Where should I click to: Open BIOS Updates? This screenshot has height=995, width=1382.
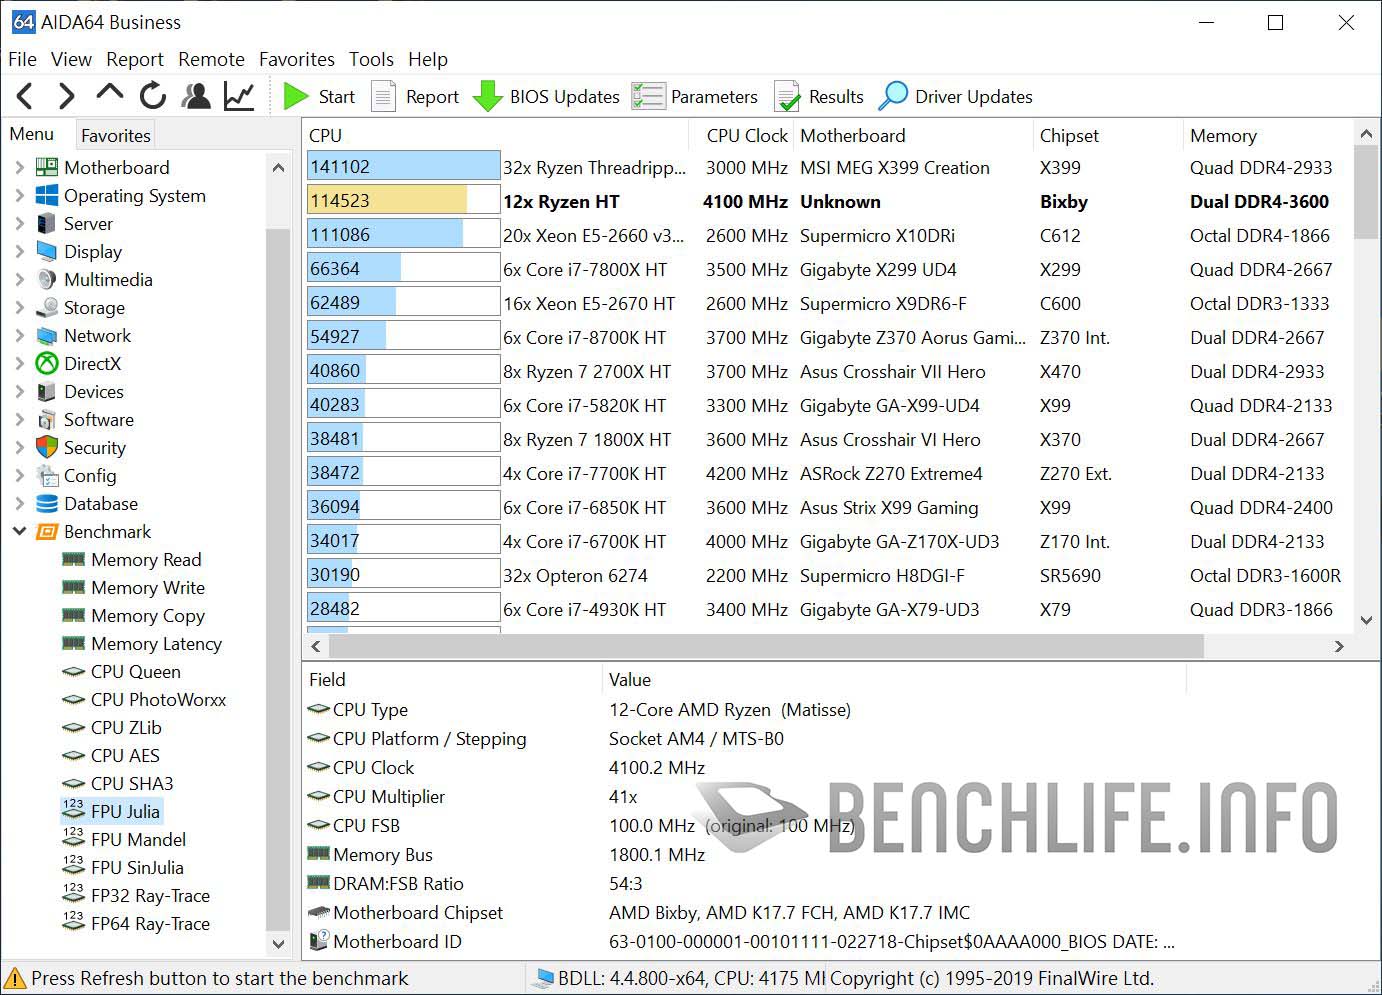click(x=545, y=96)
